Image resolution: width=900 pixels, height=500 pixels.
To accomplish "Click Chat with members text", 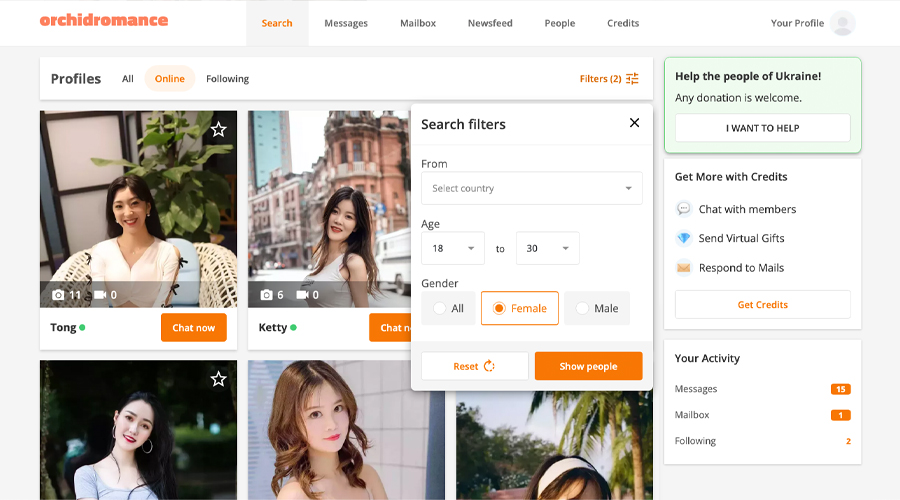I will pos(747,209).
